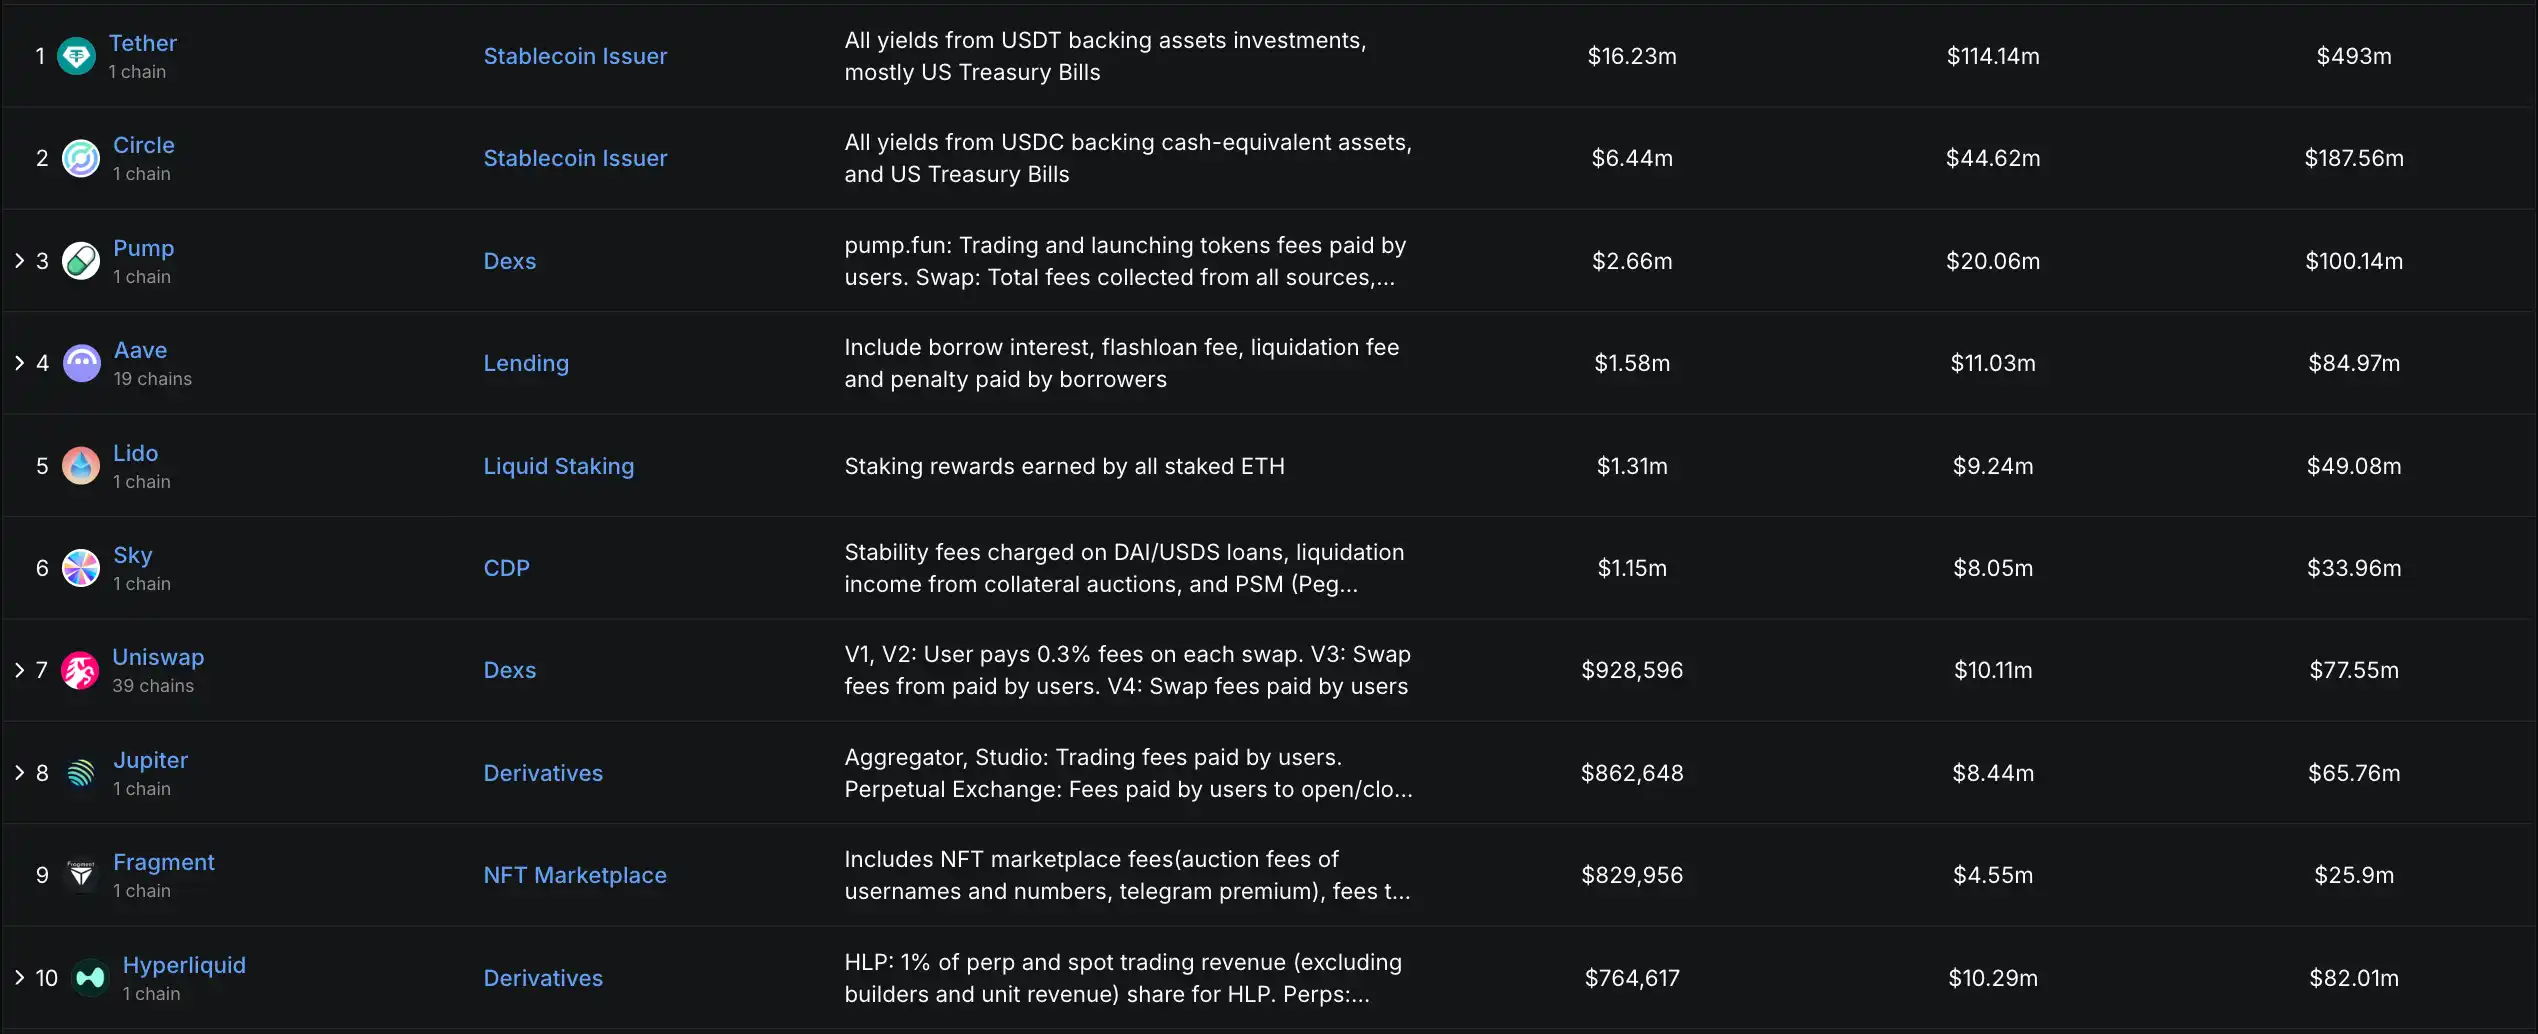The image size is (2538, 1034).
Task: Expand the Jupiter row chevron
Action: tap(19, 773)
